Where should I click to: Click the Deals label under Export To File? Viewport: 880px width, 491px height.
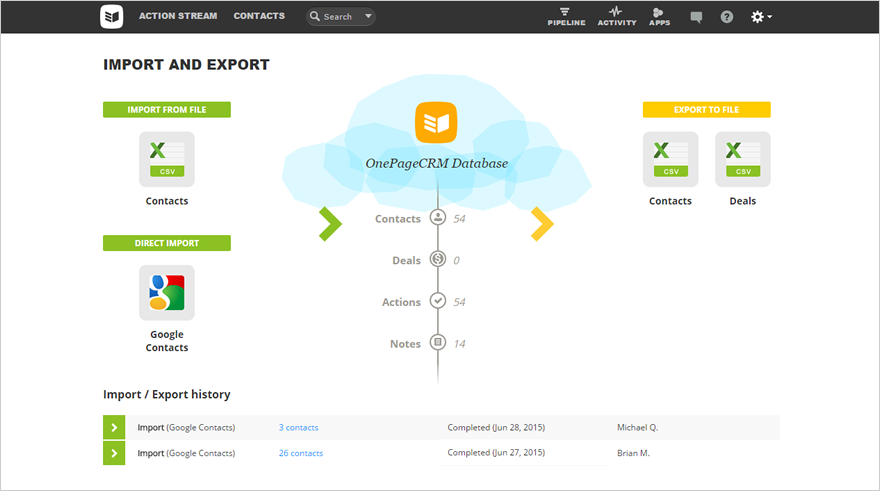coord(742,201)
